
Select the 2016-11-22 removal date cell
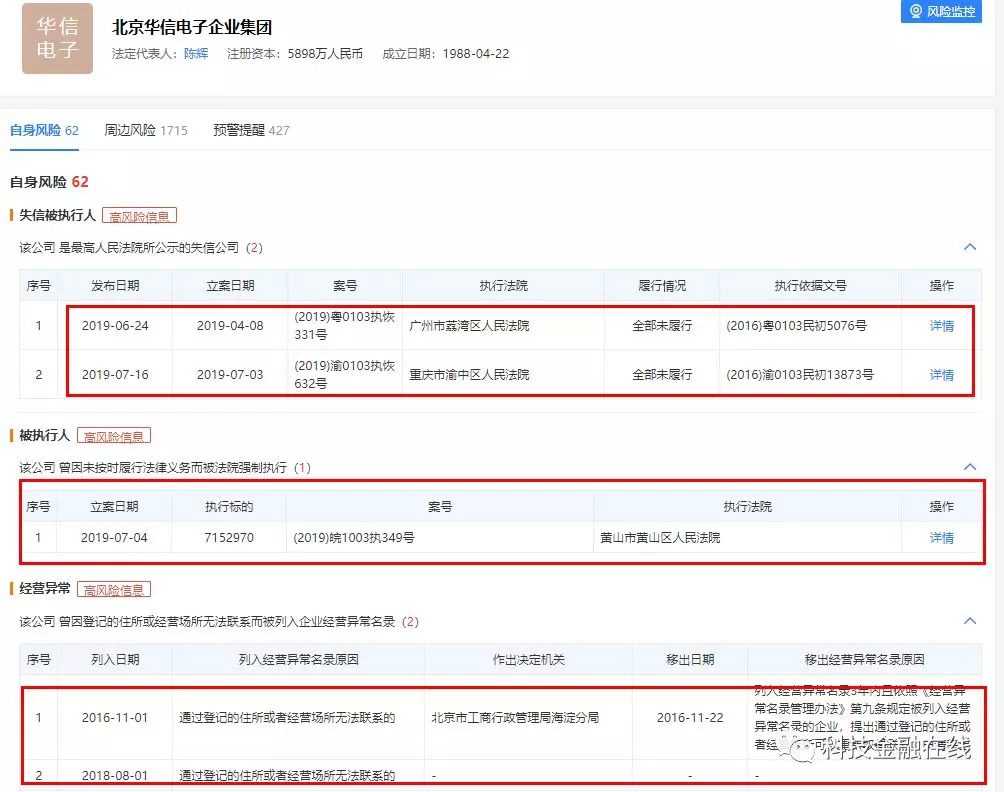pos(690,718)
